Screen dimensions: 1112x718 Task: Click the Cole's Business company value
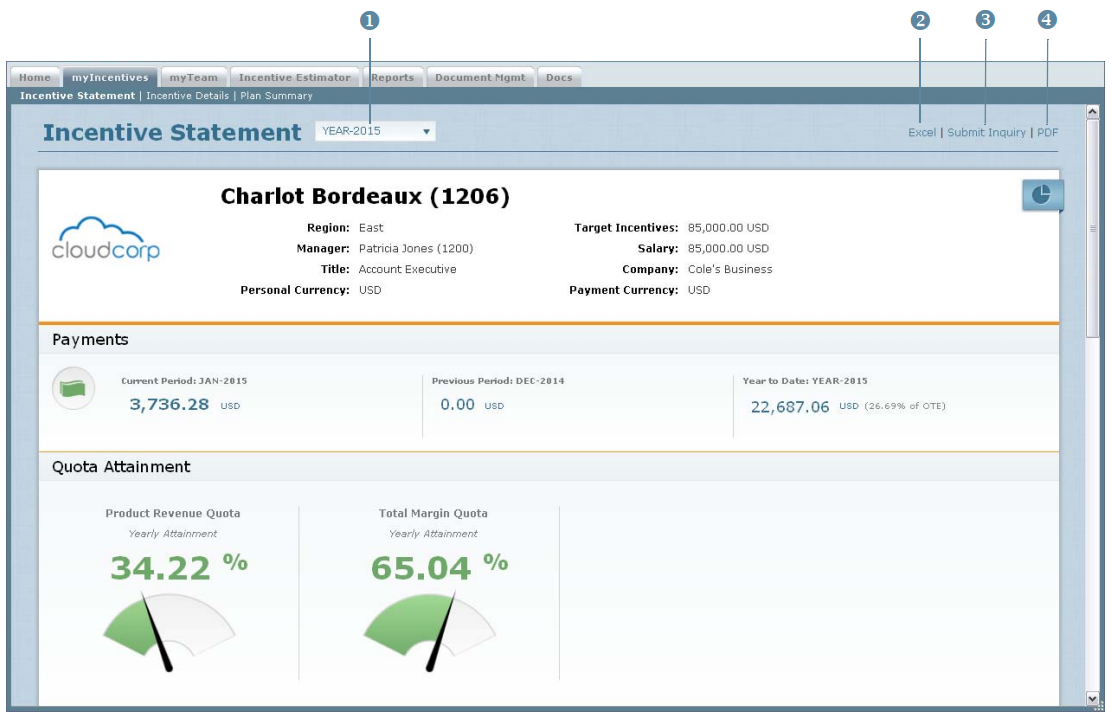click(x=730, y=269)
